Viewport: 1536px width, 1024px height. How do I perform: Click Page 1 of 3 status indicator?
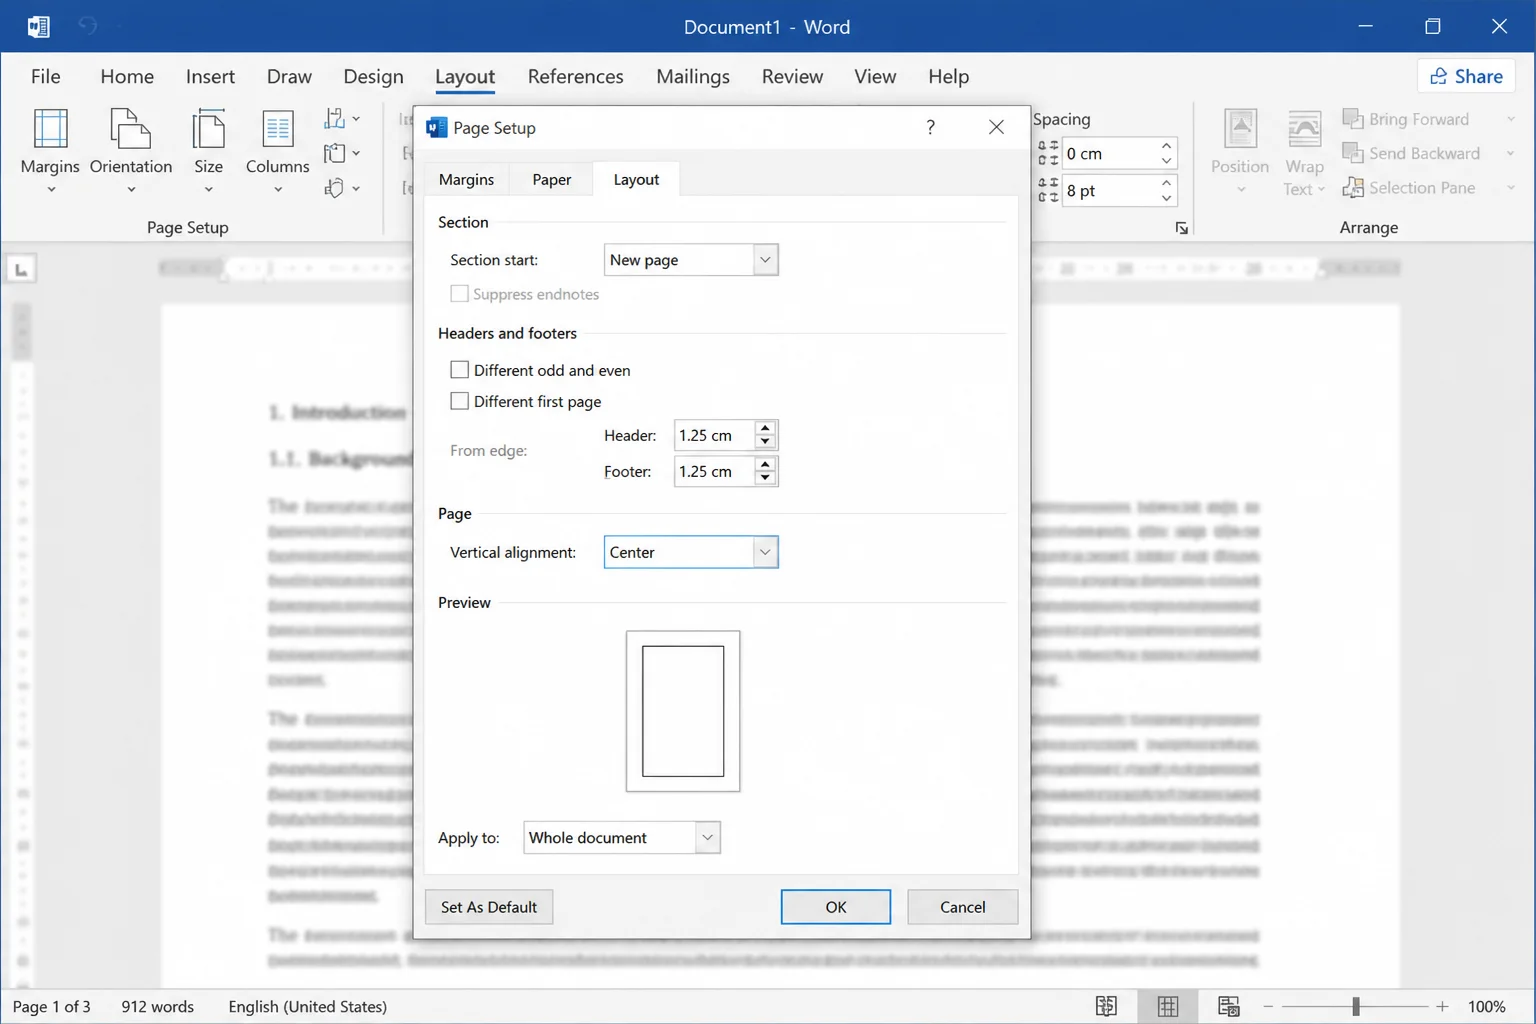coord(52,1006)
